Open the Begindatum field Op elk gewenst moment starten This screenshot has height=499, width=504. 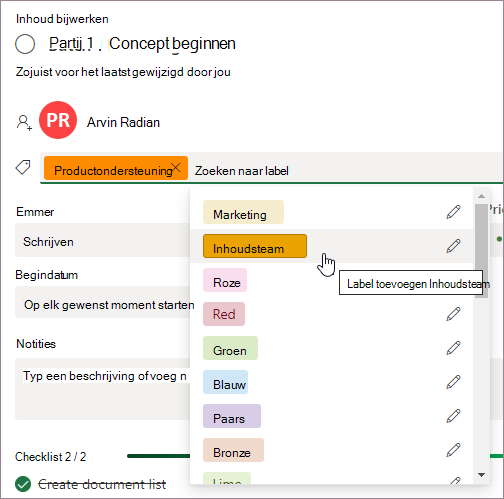102,303
